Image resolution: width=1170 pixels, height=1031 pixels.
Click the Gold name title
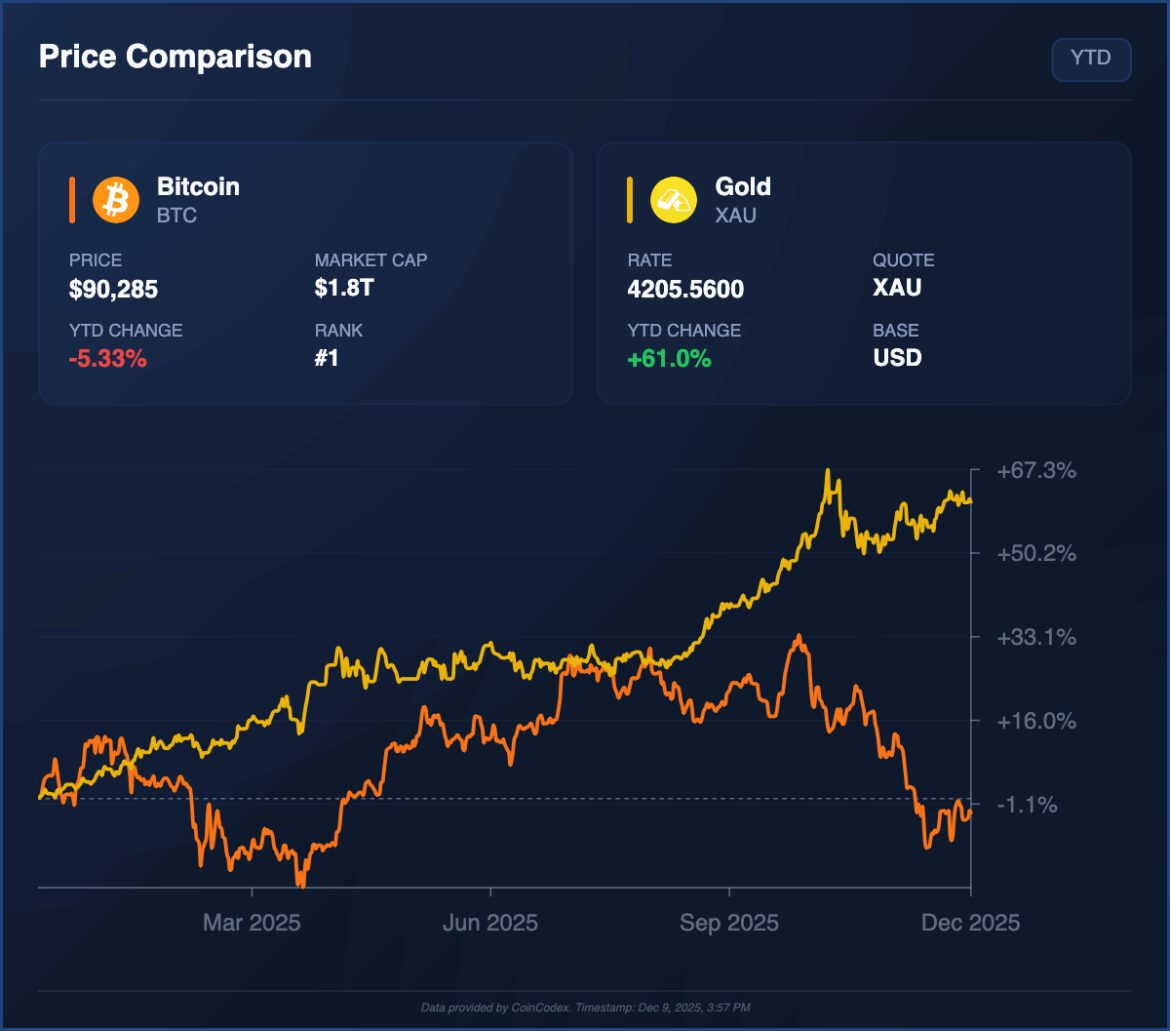pos(743,186)
